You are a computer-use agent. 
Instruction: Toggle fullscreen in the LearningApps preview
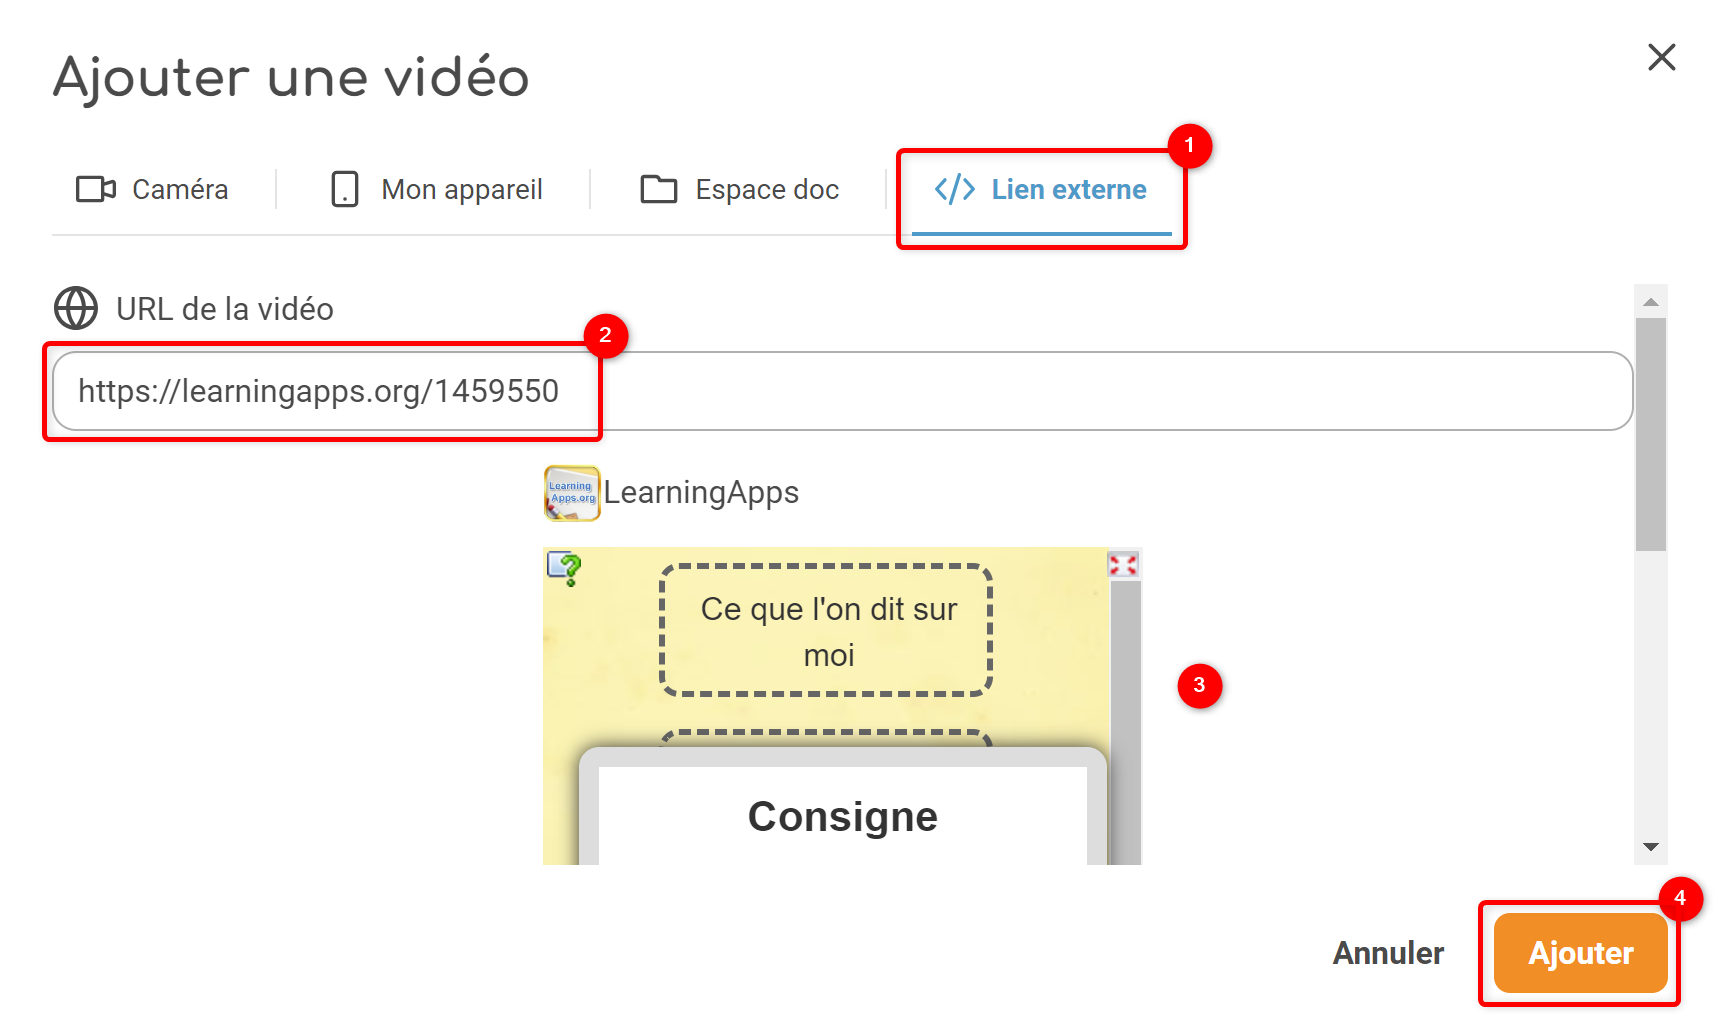tap(1123, 565)
